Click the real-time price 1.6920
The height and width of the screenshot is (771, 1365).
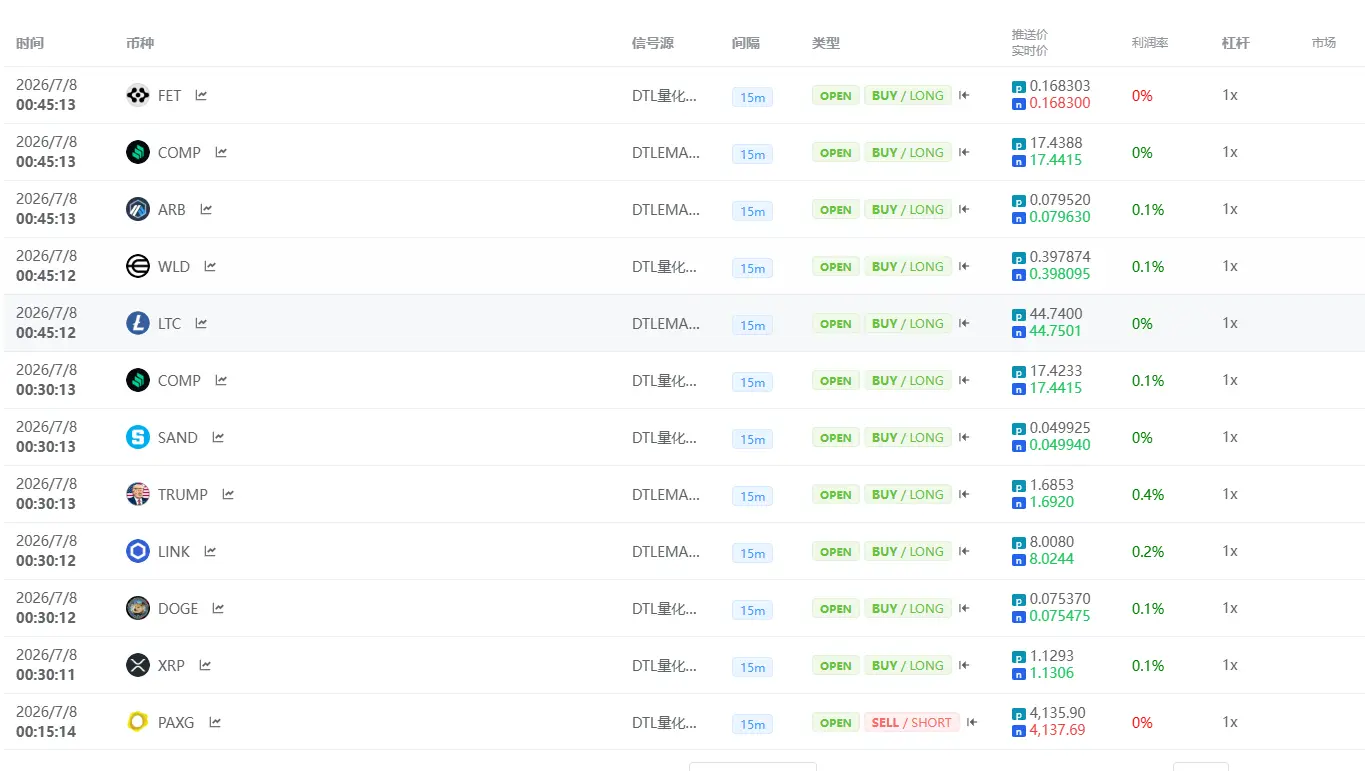(x=1052, y=502)
